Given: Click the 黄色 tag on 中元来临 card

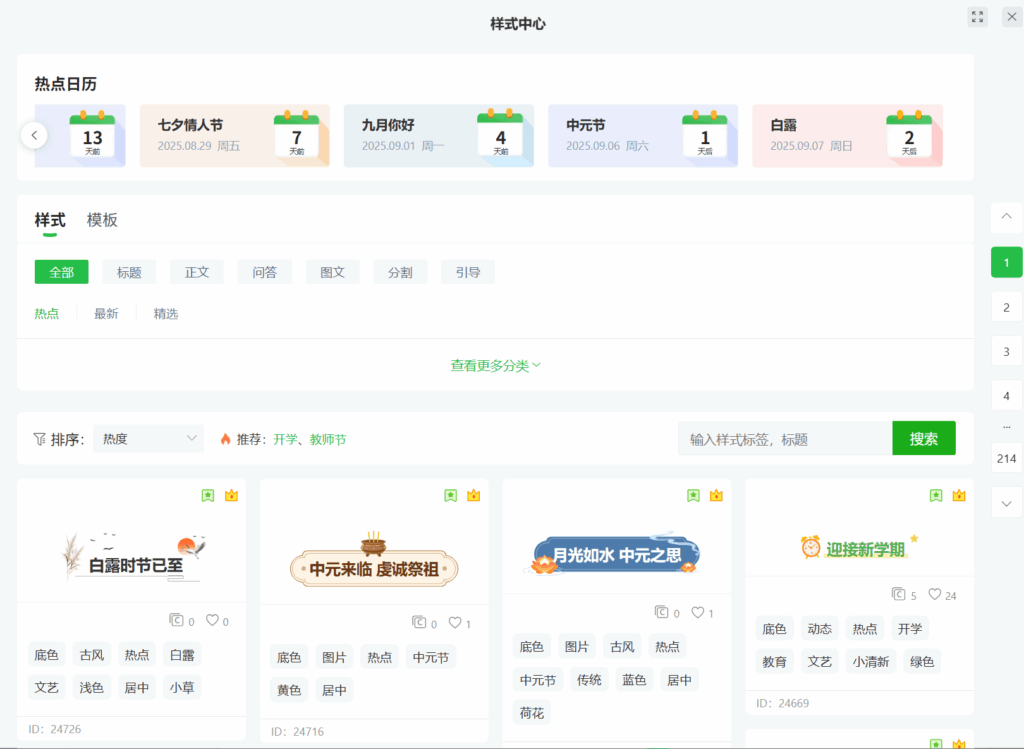Looking at the screenshot, I should [x=289, y=690].
